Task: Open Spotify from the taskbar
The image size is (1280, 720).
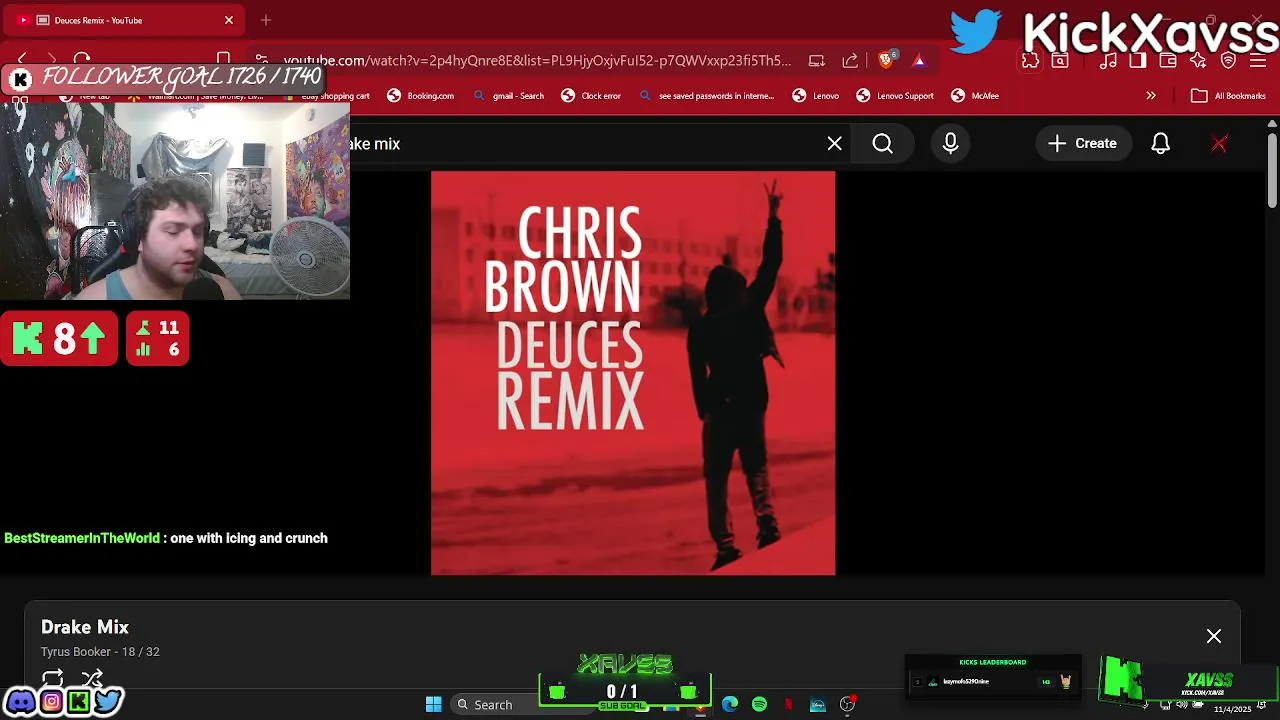Action: click(759, 705)
